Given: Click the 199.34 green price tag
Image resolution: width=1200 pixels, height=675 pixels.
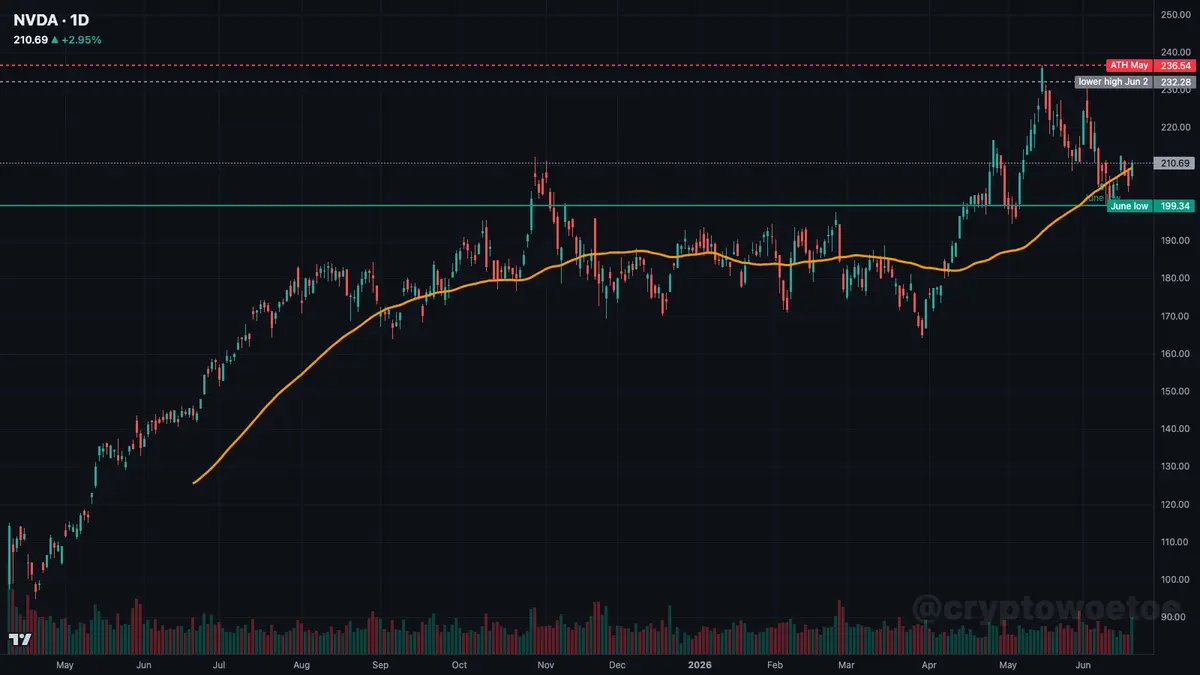Looking at the screenshot, I should point(1174,206).
